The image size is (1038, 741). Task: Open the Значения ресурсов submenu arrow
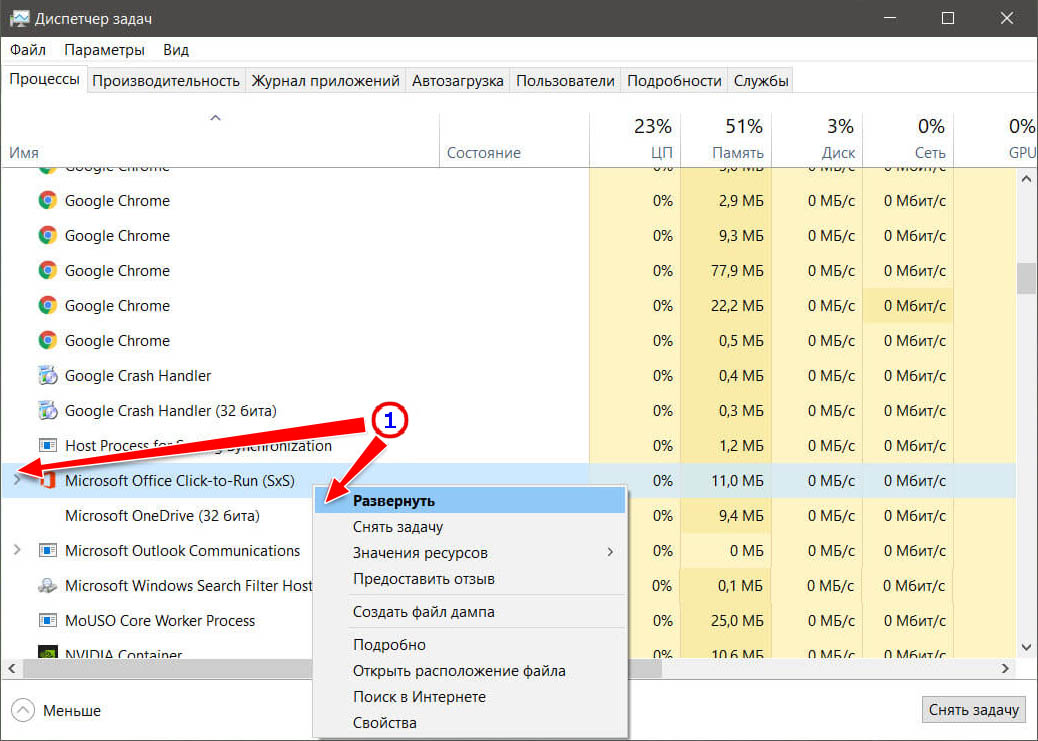tap(610, 552)
